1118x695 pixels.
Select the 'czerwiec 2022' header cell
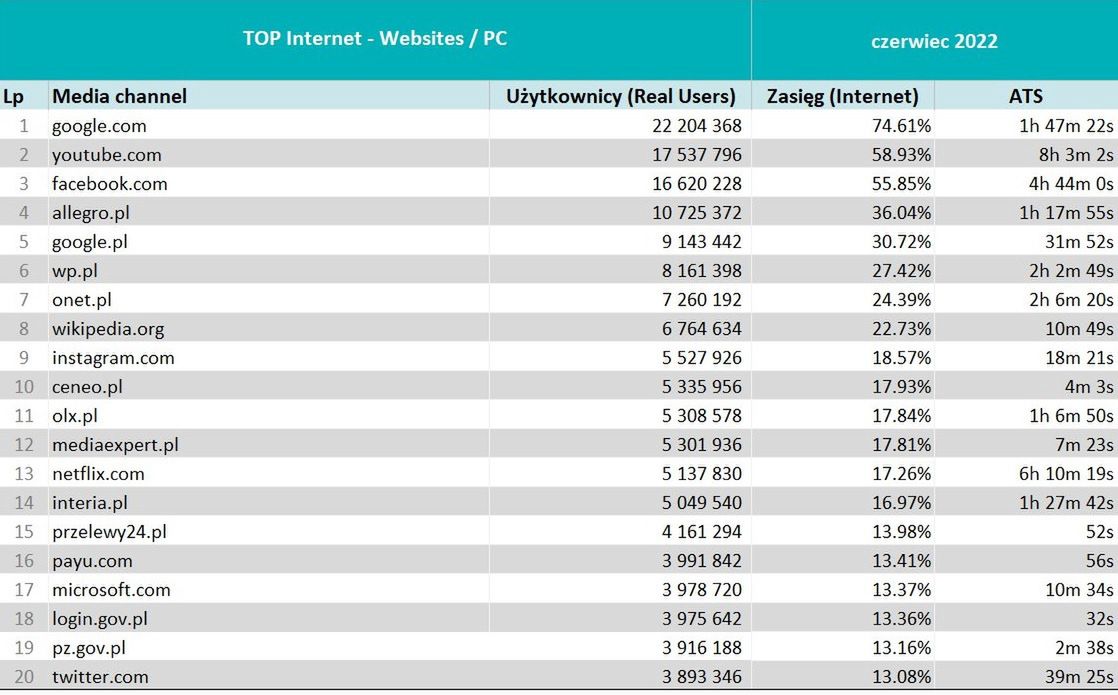tap(934, 41)
